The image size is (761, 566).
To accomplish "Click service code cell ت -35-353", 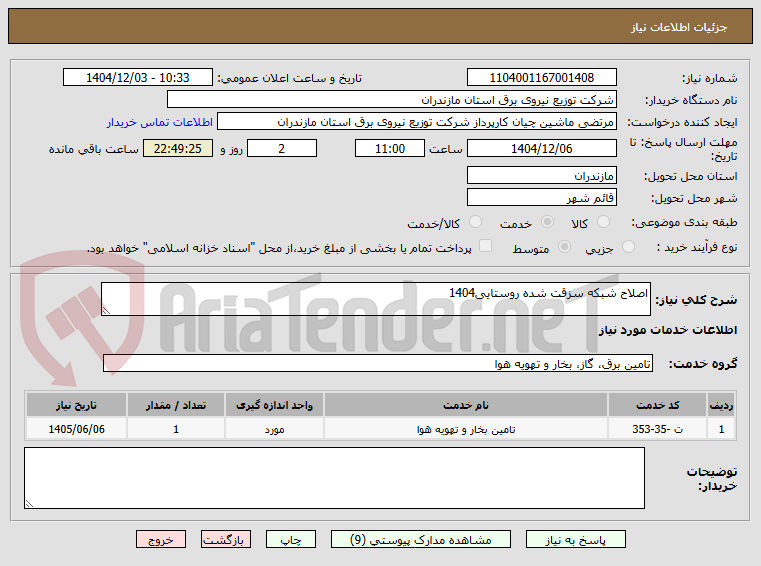I will click(657, 429).
